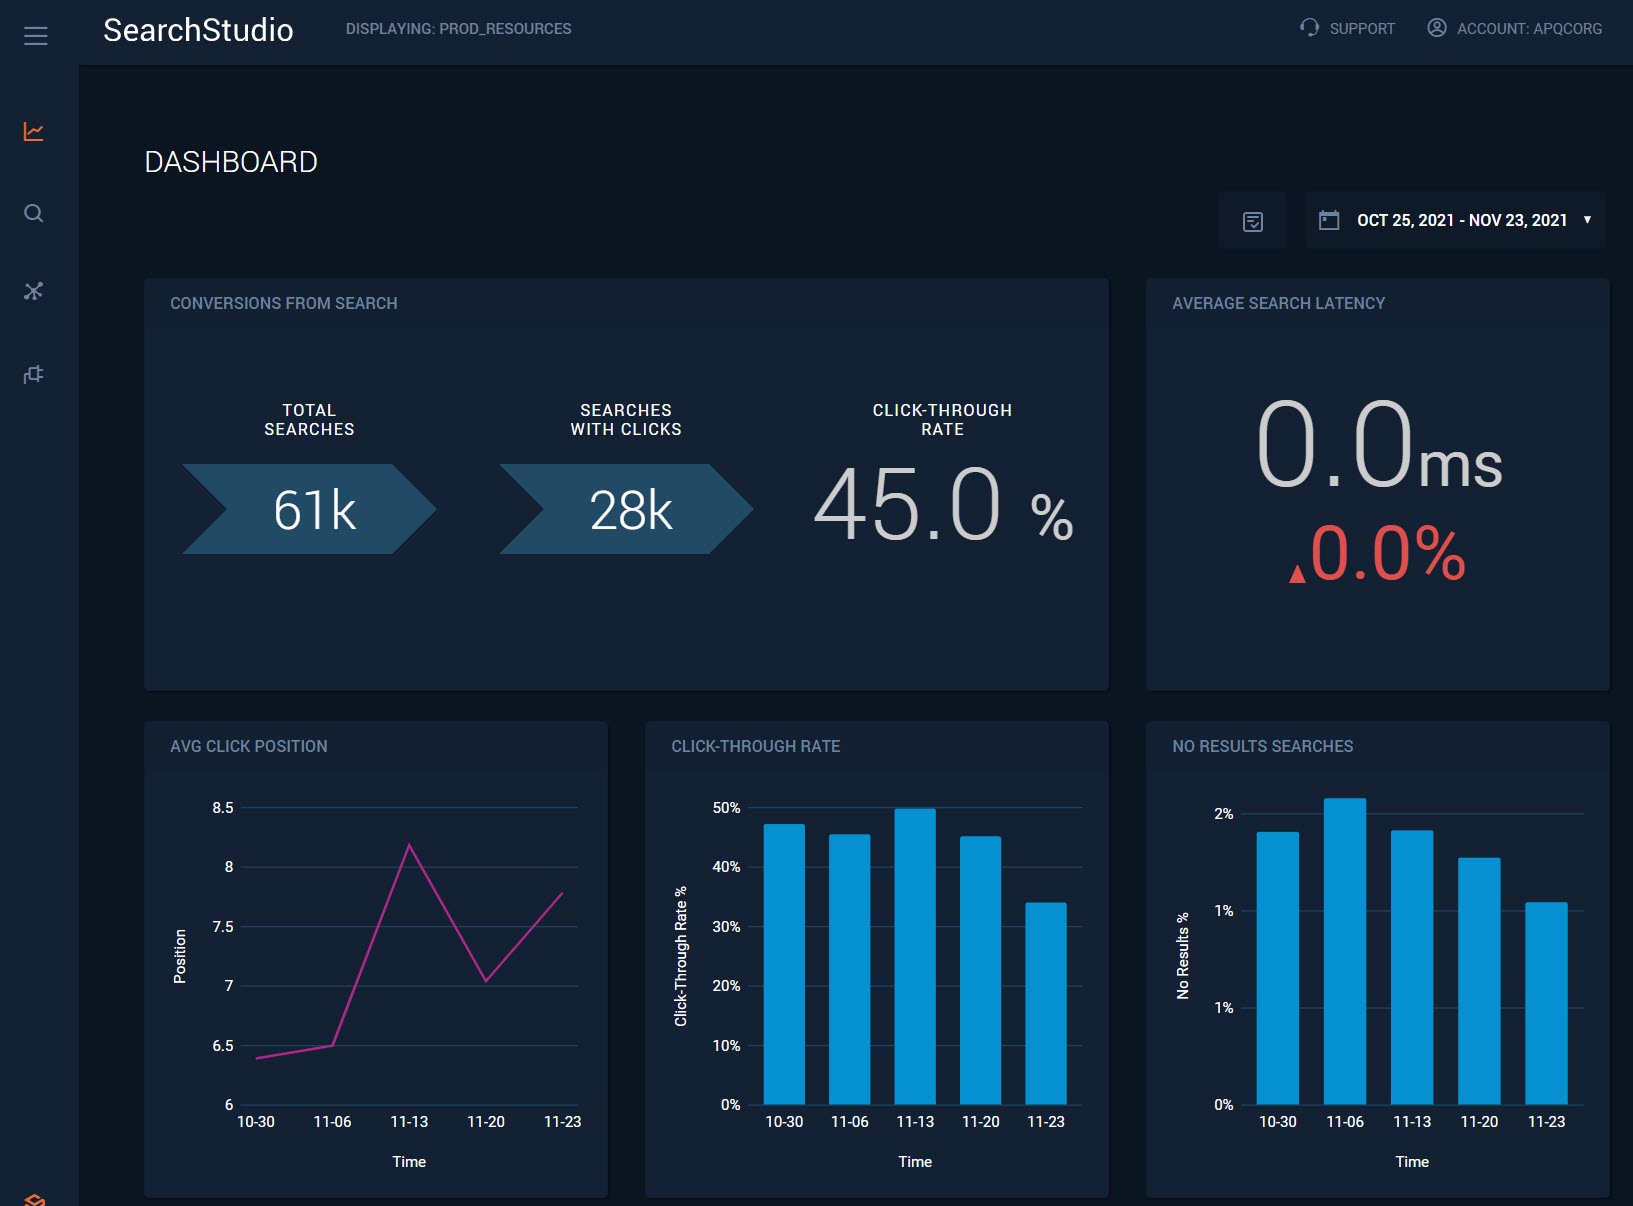Select the search icon in the left sidebar
This screenshot has height=1206, width=1633.
(x=34, y=212)
